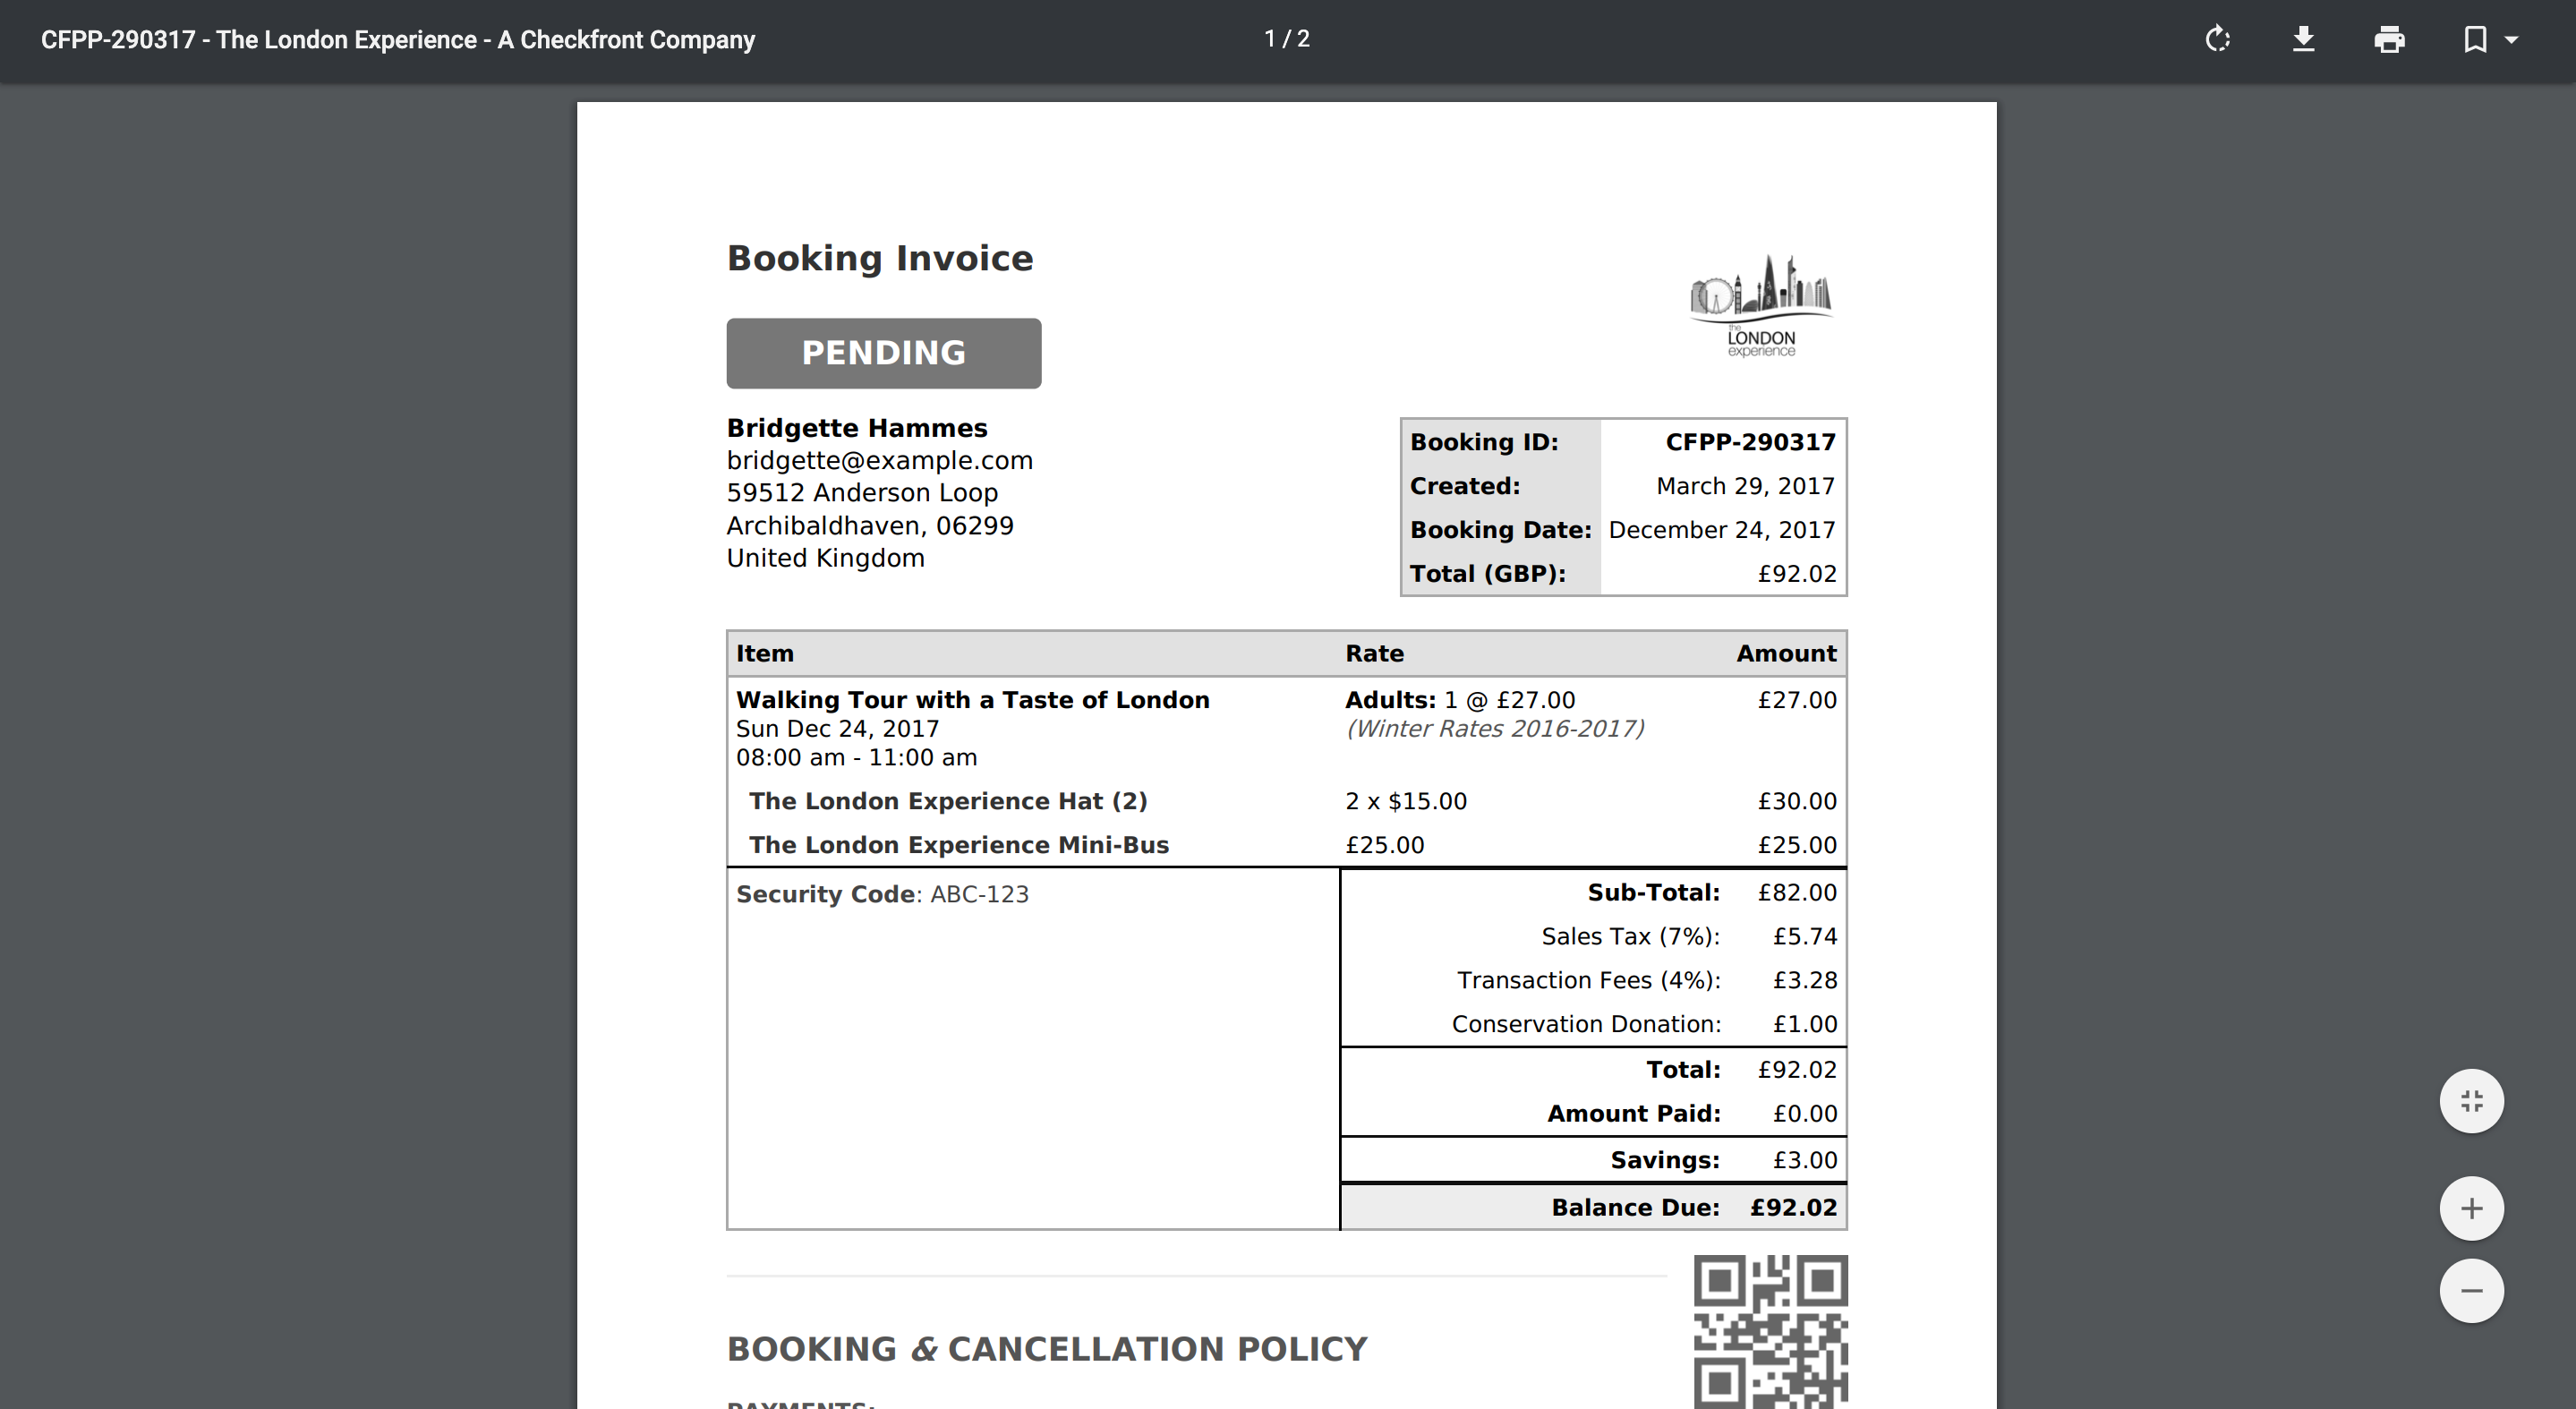Viewport: 2576px width, 1409px height.
Task: Click the fit to page button
Action: point(2471,1101)
